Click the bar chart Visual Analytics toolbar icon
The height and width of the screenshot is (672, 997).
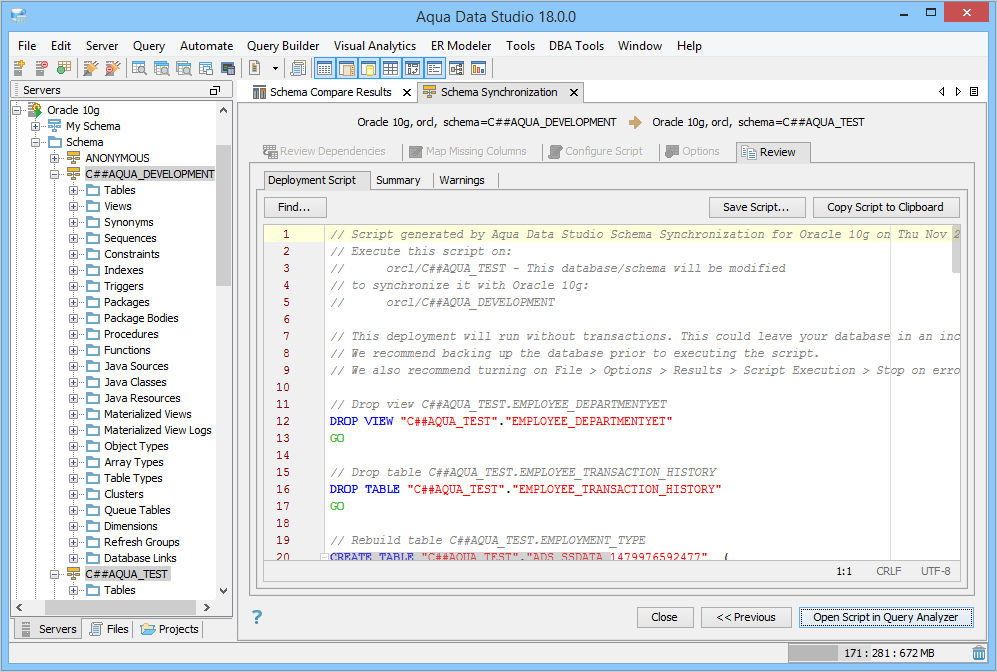pyautogui.click(x=478, y=67)
